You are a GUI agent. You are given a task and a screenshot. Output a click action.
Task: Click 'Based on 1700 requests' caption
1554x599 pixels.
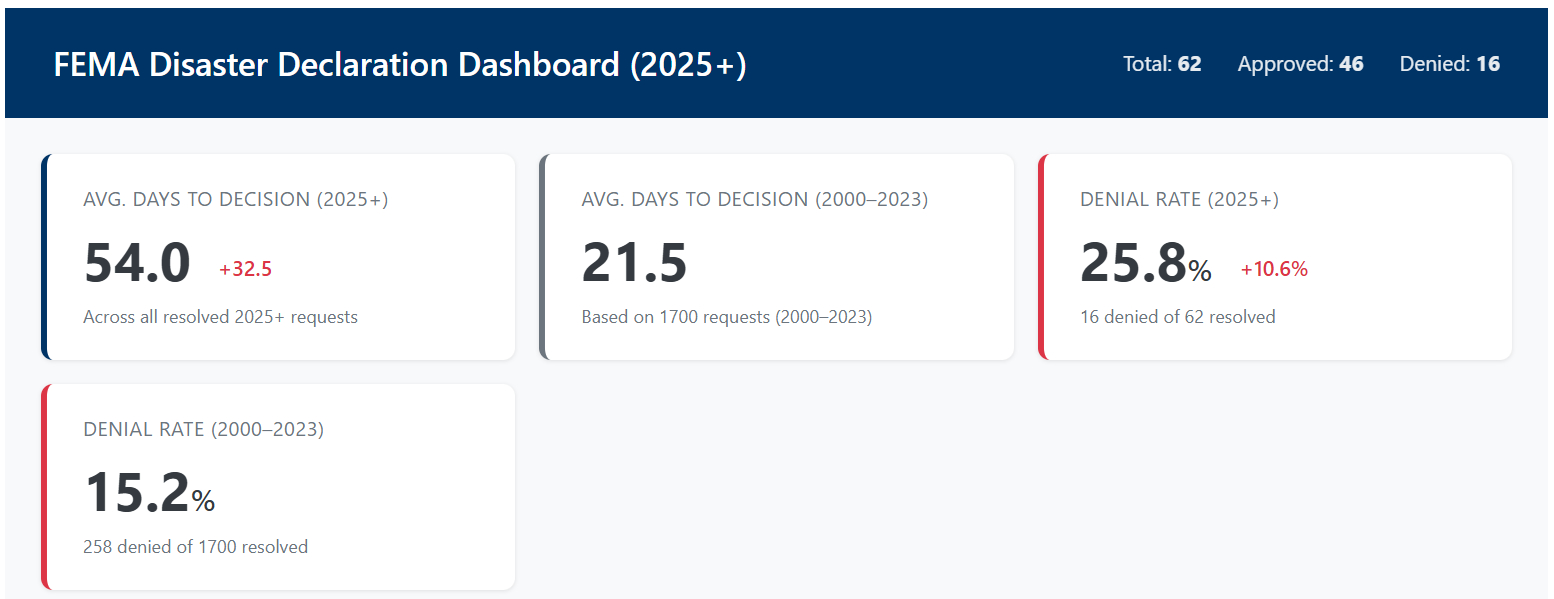pos(726,317)
